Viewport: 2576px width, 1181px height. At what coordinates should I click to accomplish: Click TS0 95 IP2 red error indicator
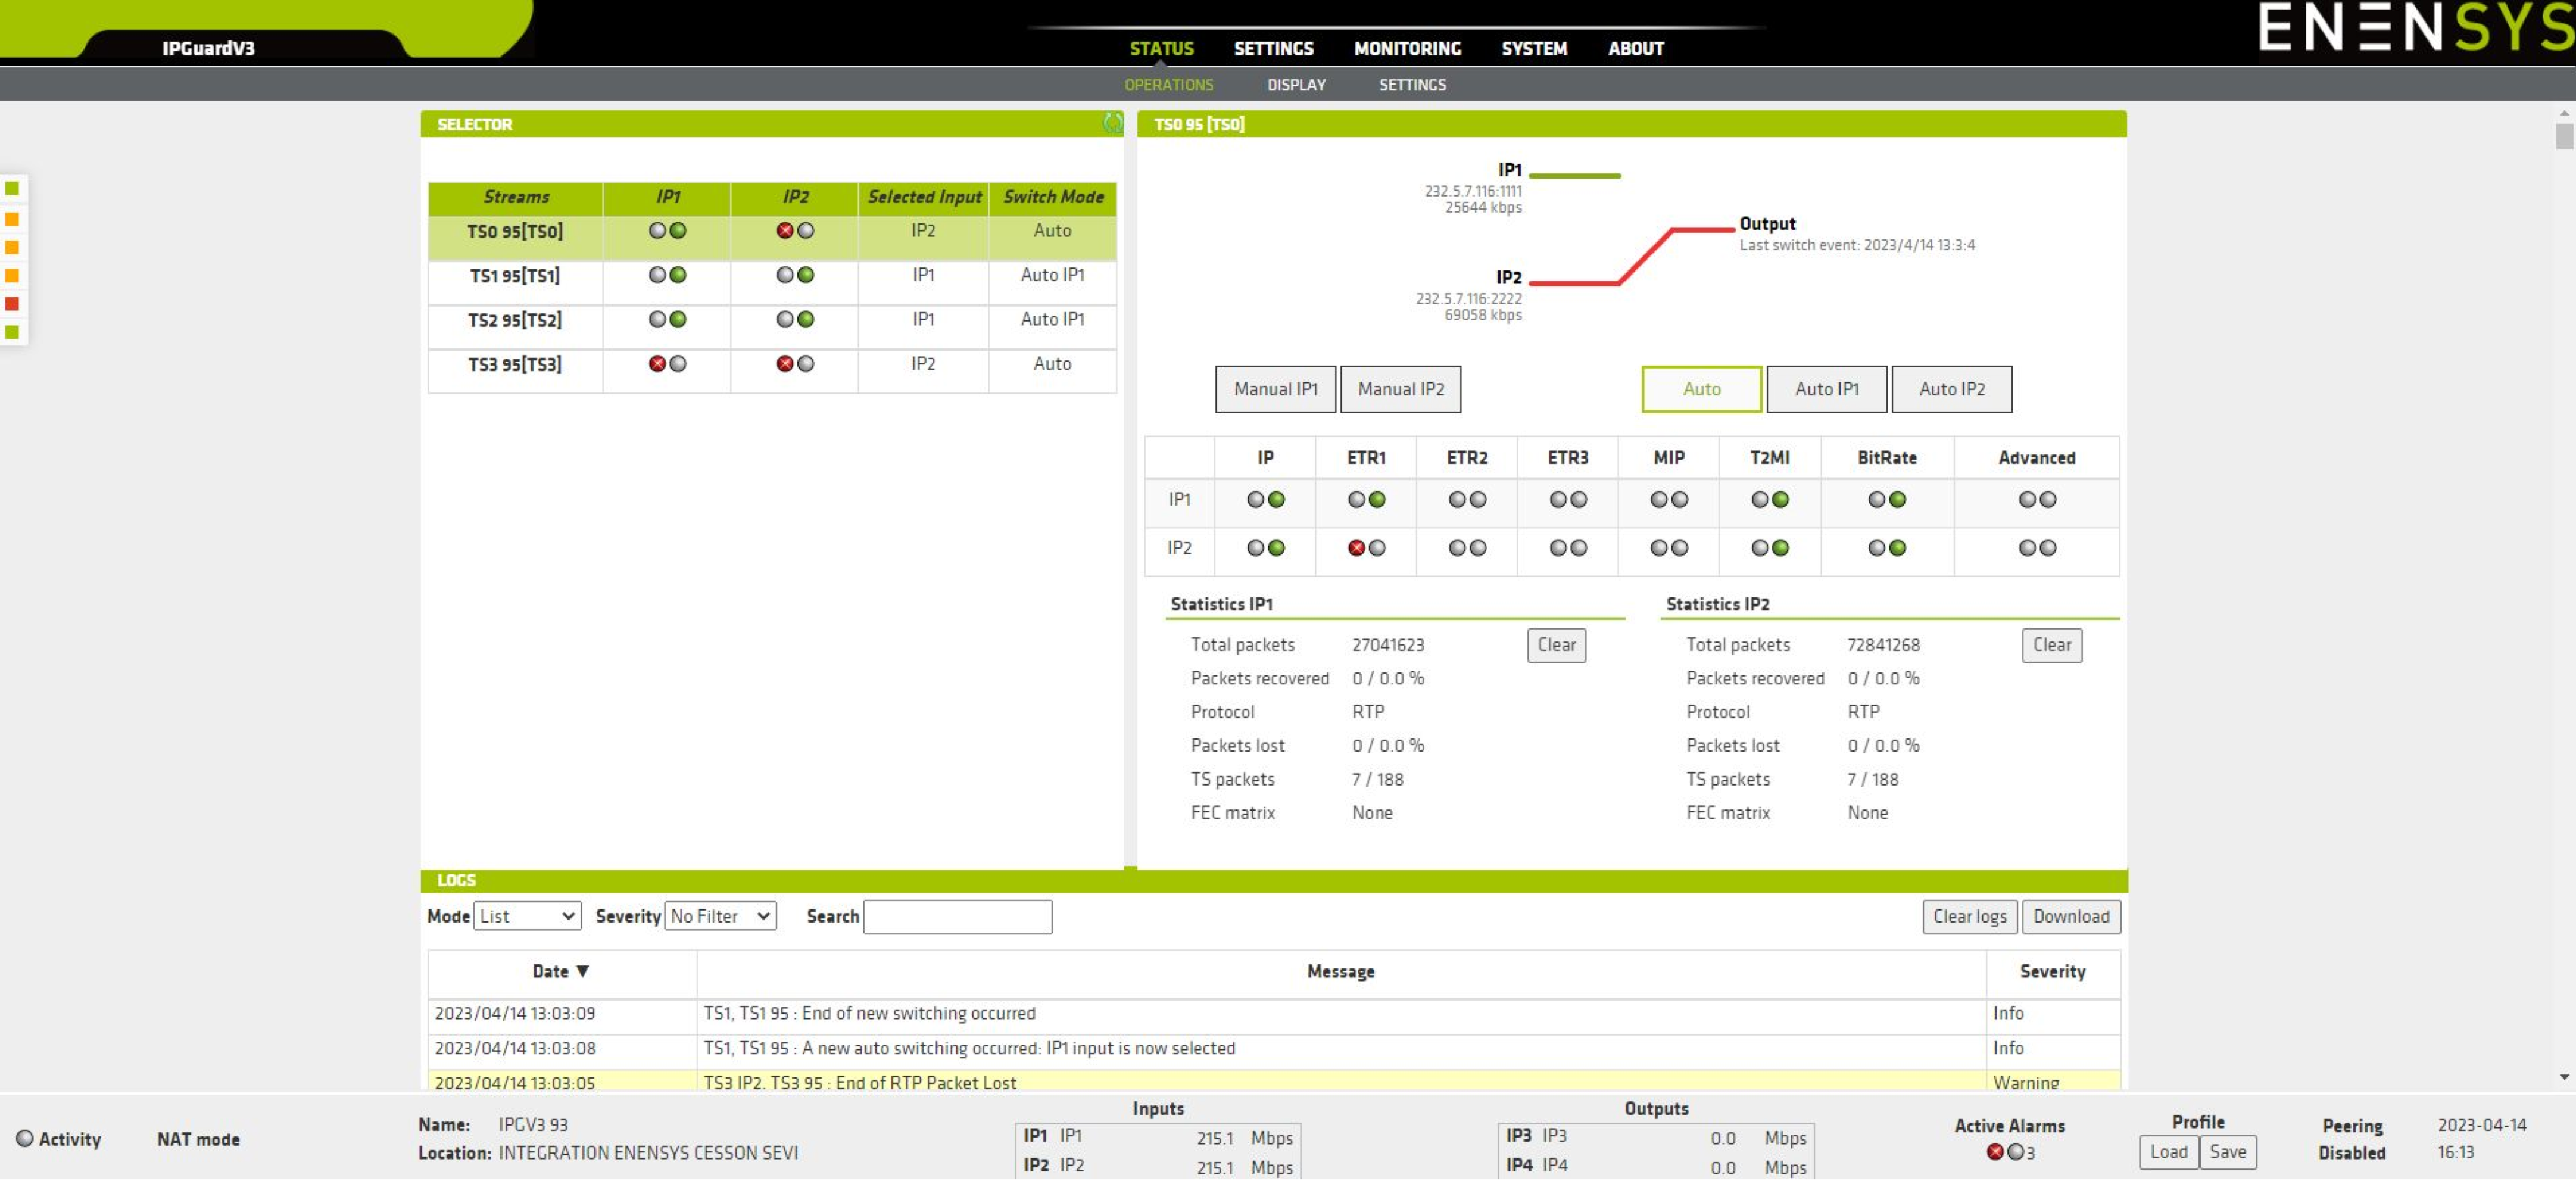(785, 231)
